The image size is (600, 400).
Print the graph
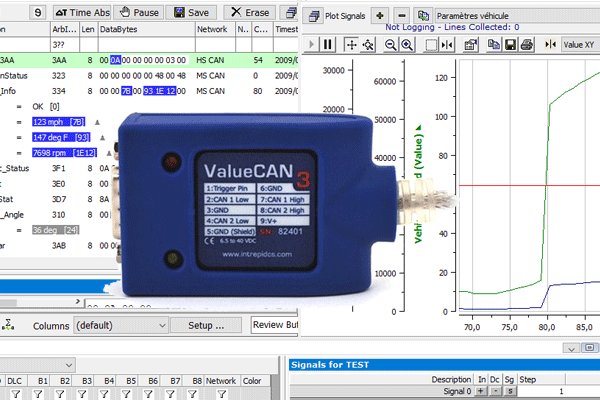click(527, 45)
